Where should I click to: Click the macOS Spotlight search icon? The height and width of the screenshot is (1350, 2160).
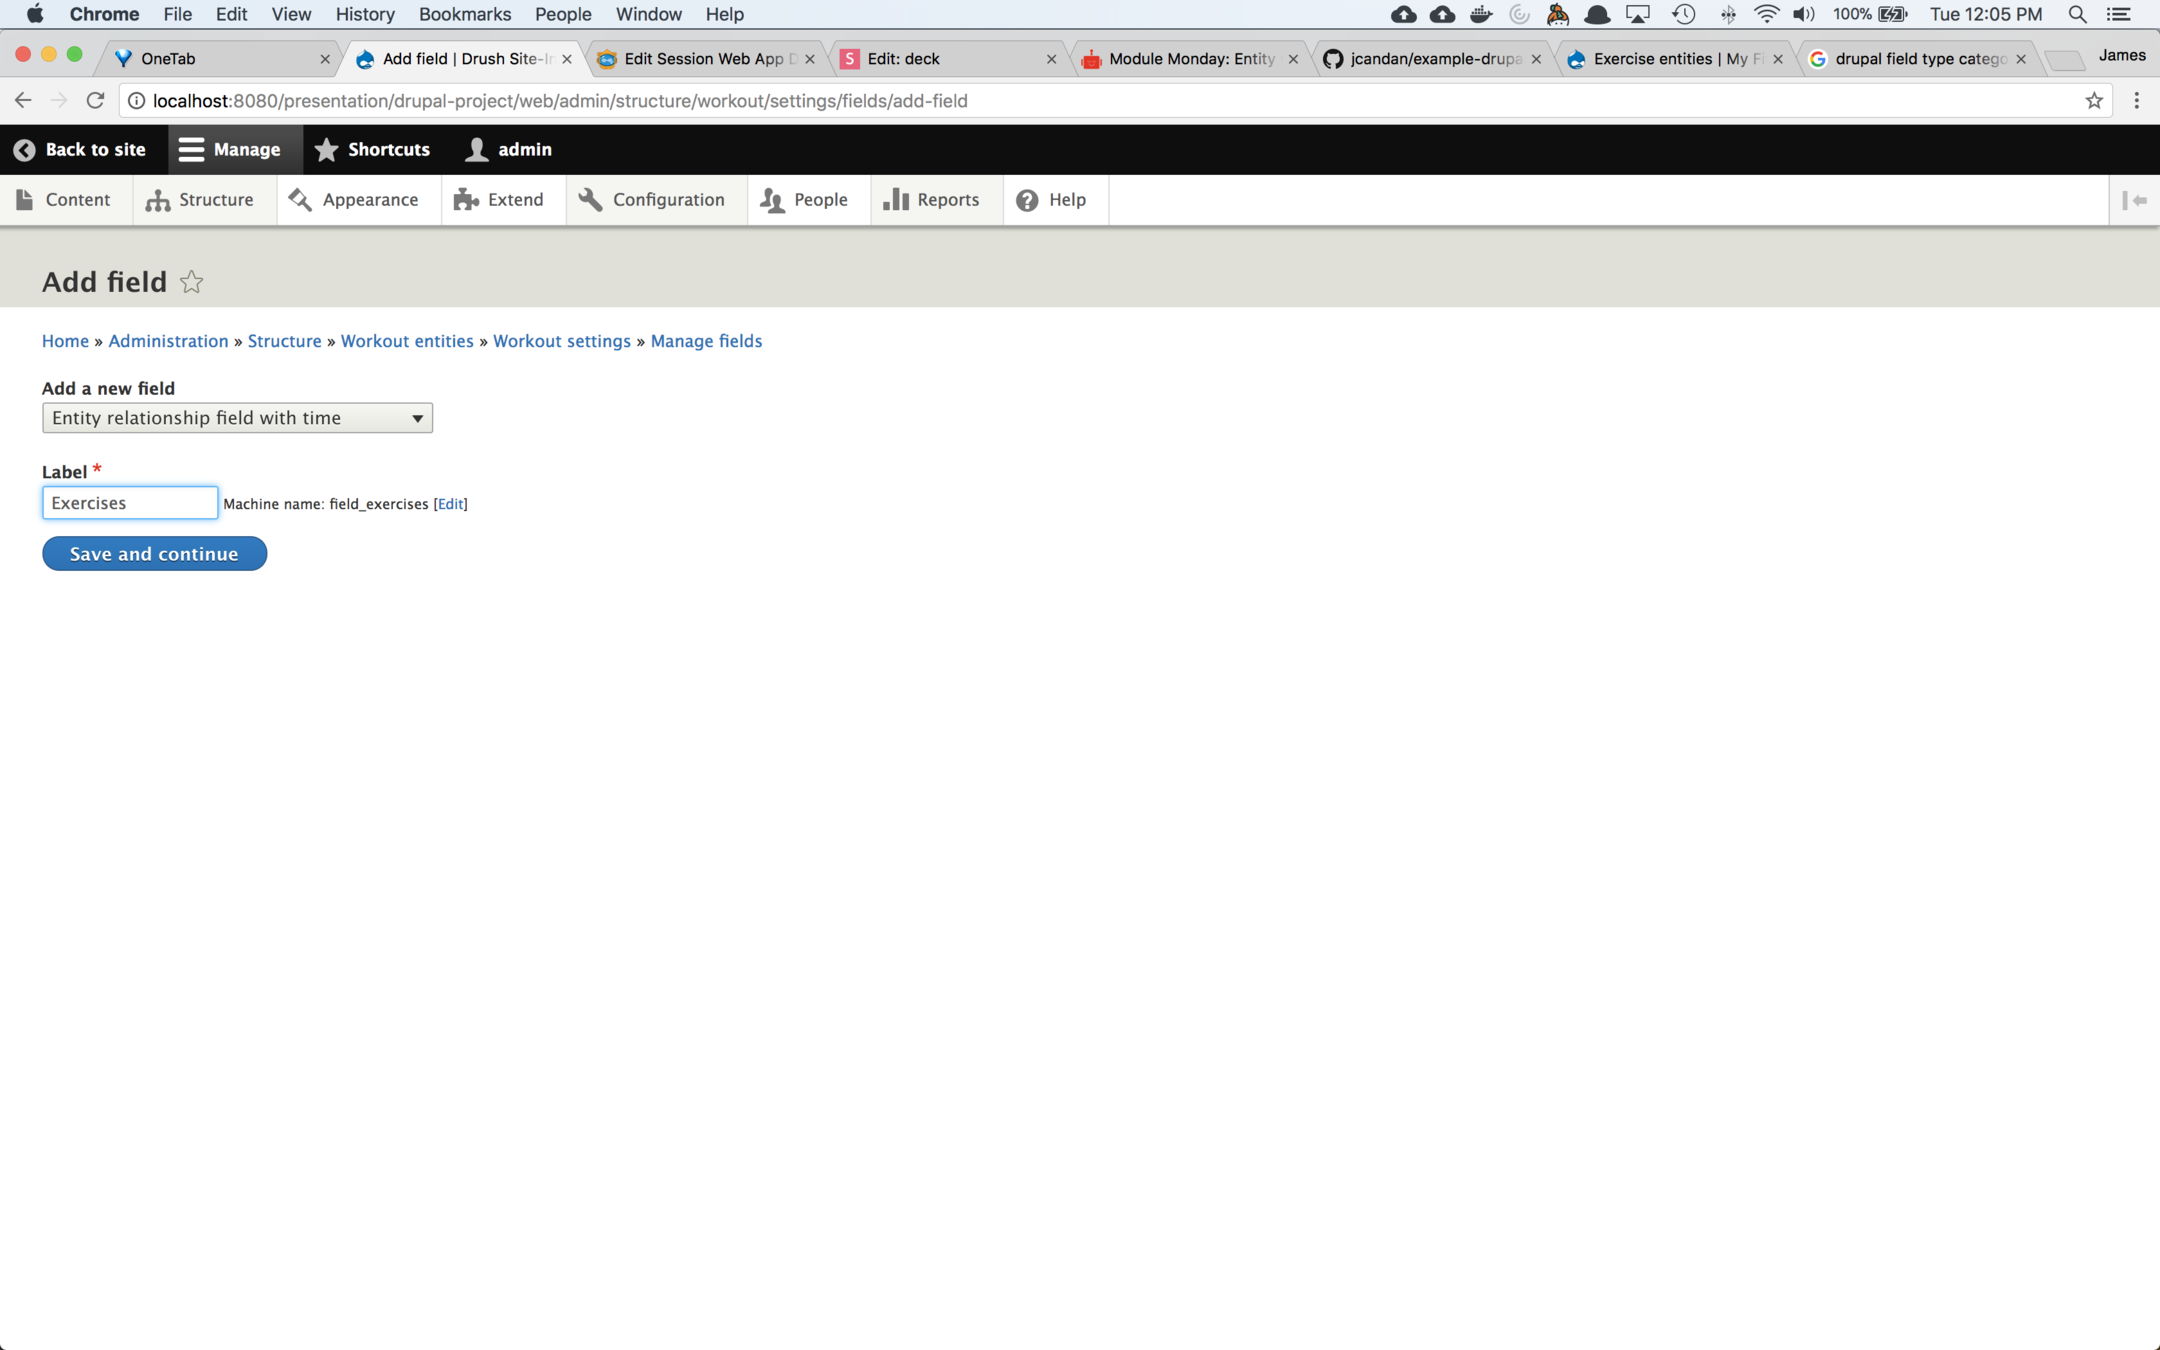click(x=2076, y=14)
